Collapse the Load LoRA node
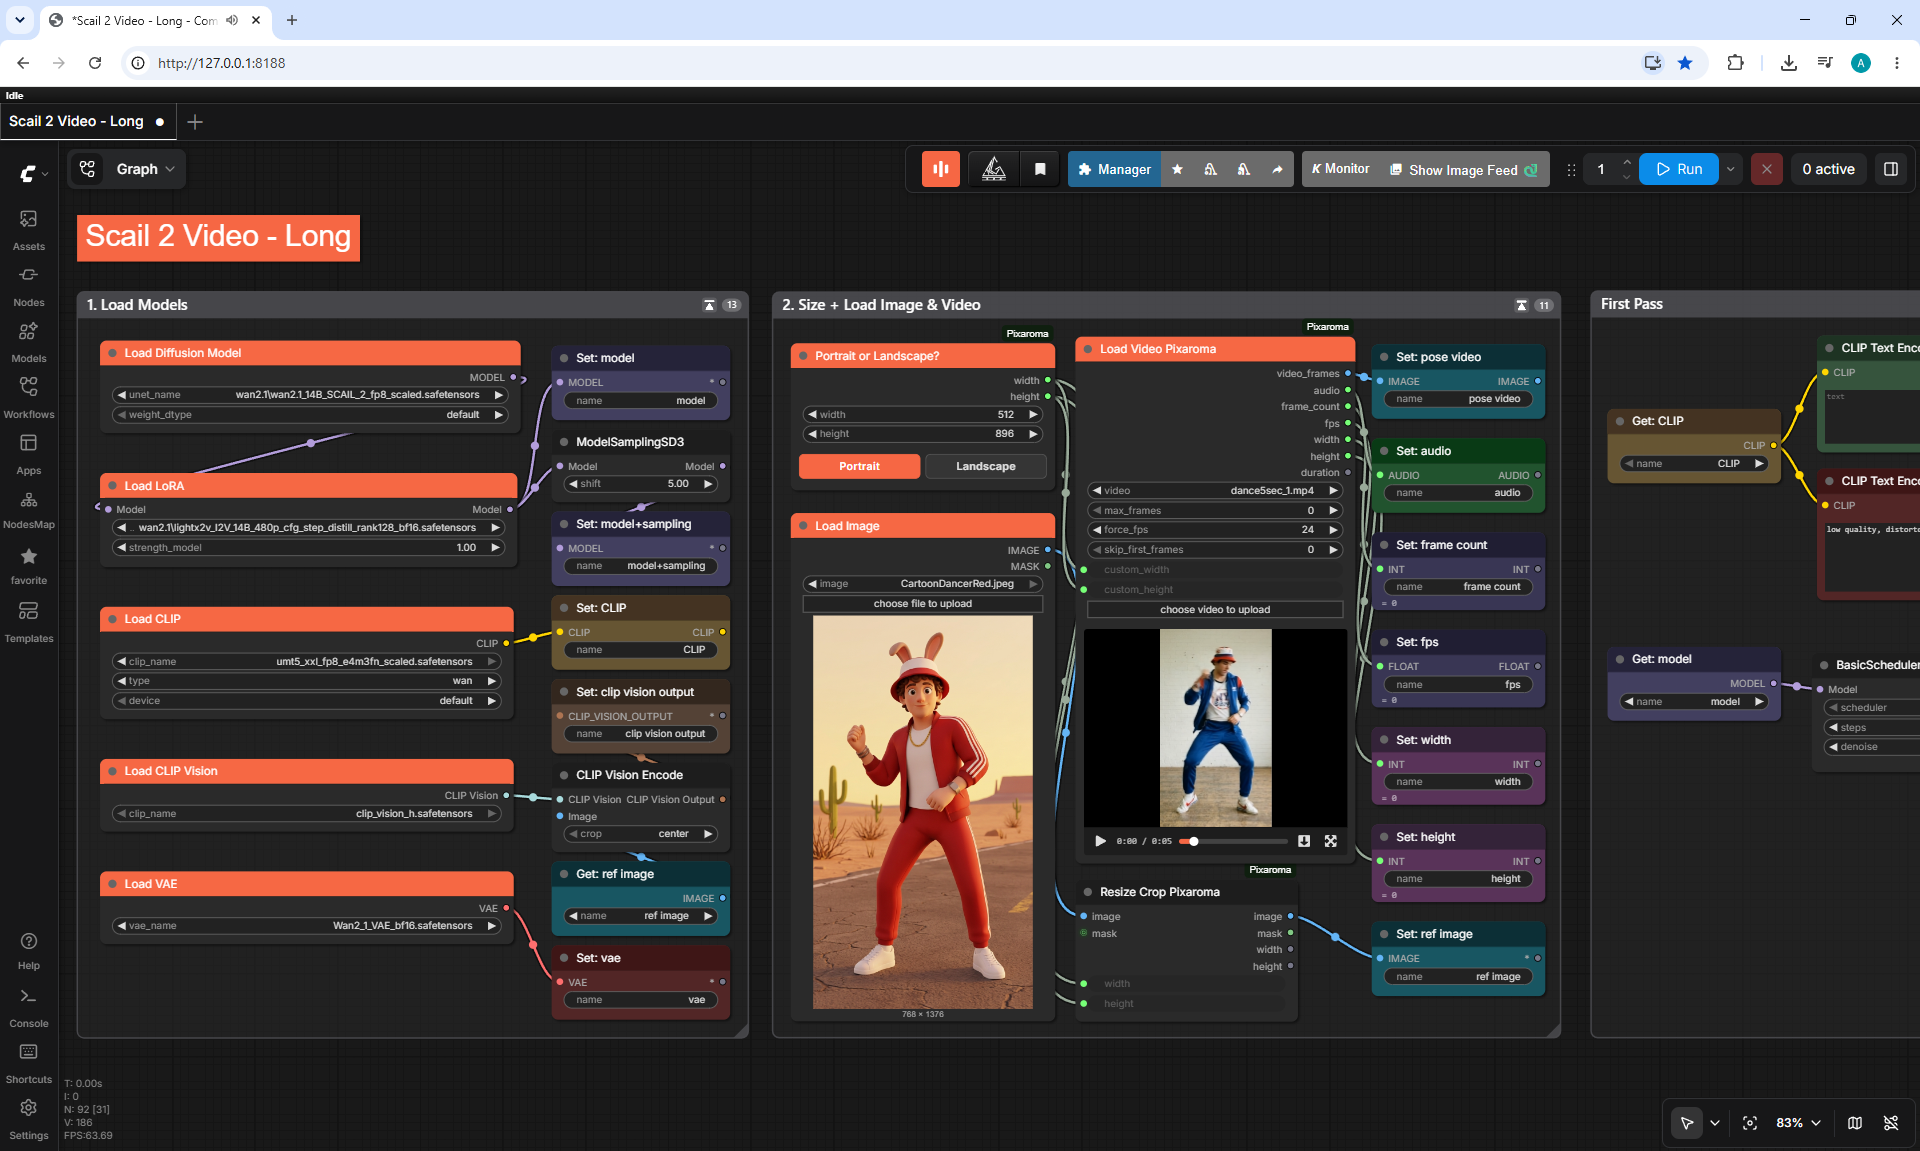The image size is (1920, 1151). pos(113,486)
